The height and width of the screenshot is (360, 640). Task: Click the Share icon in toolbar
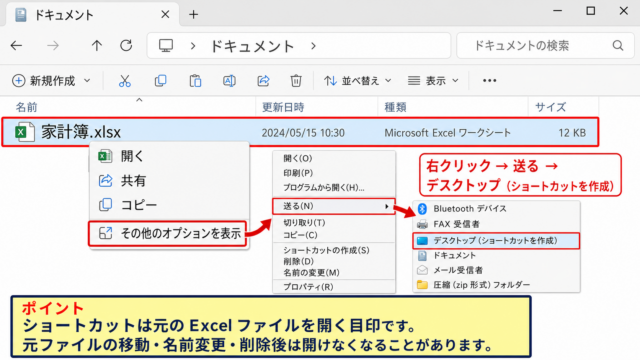point(263,81)
